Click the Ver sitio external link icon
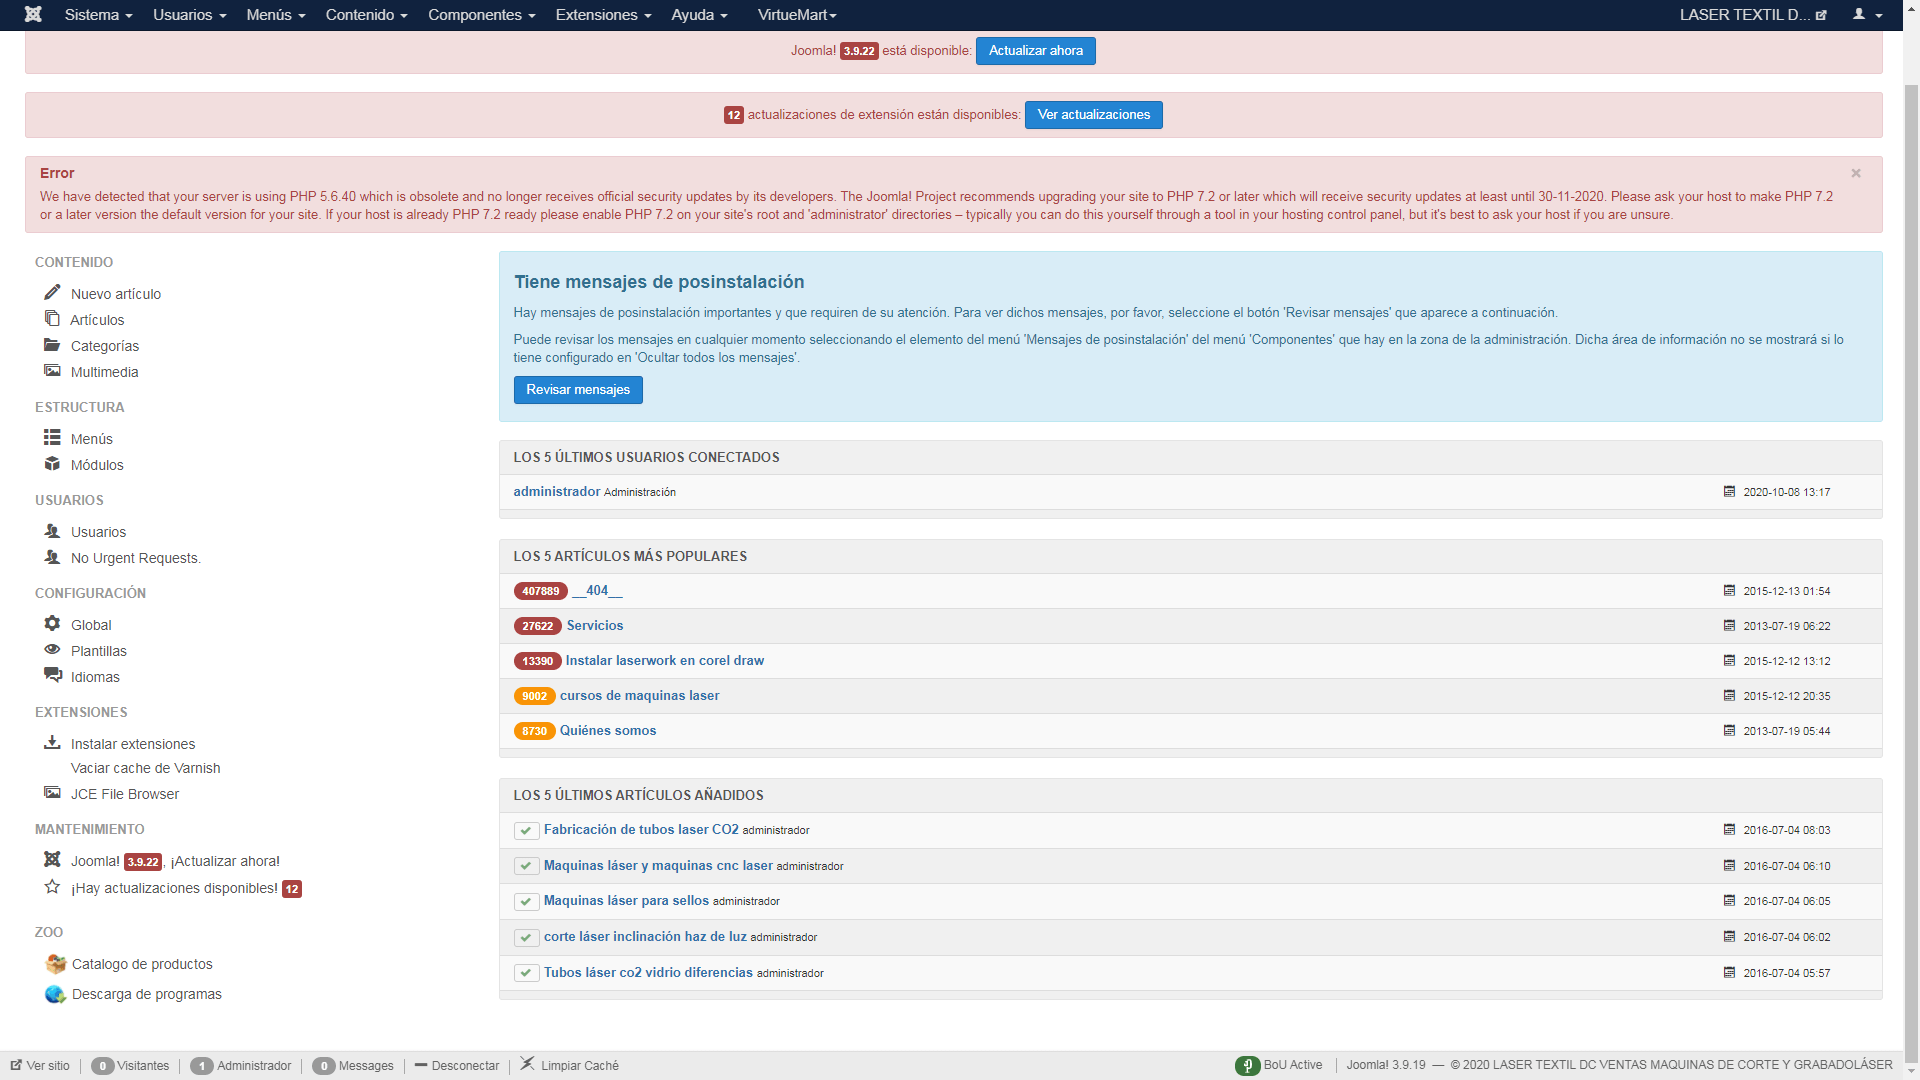Screen dimensions: 1920x1080 (16, 1065)
